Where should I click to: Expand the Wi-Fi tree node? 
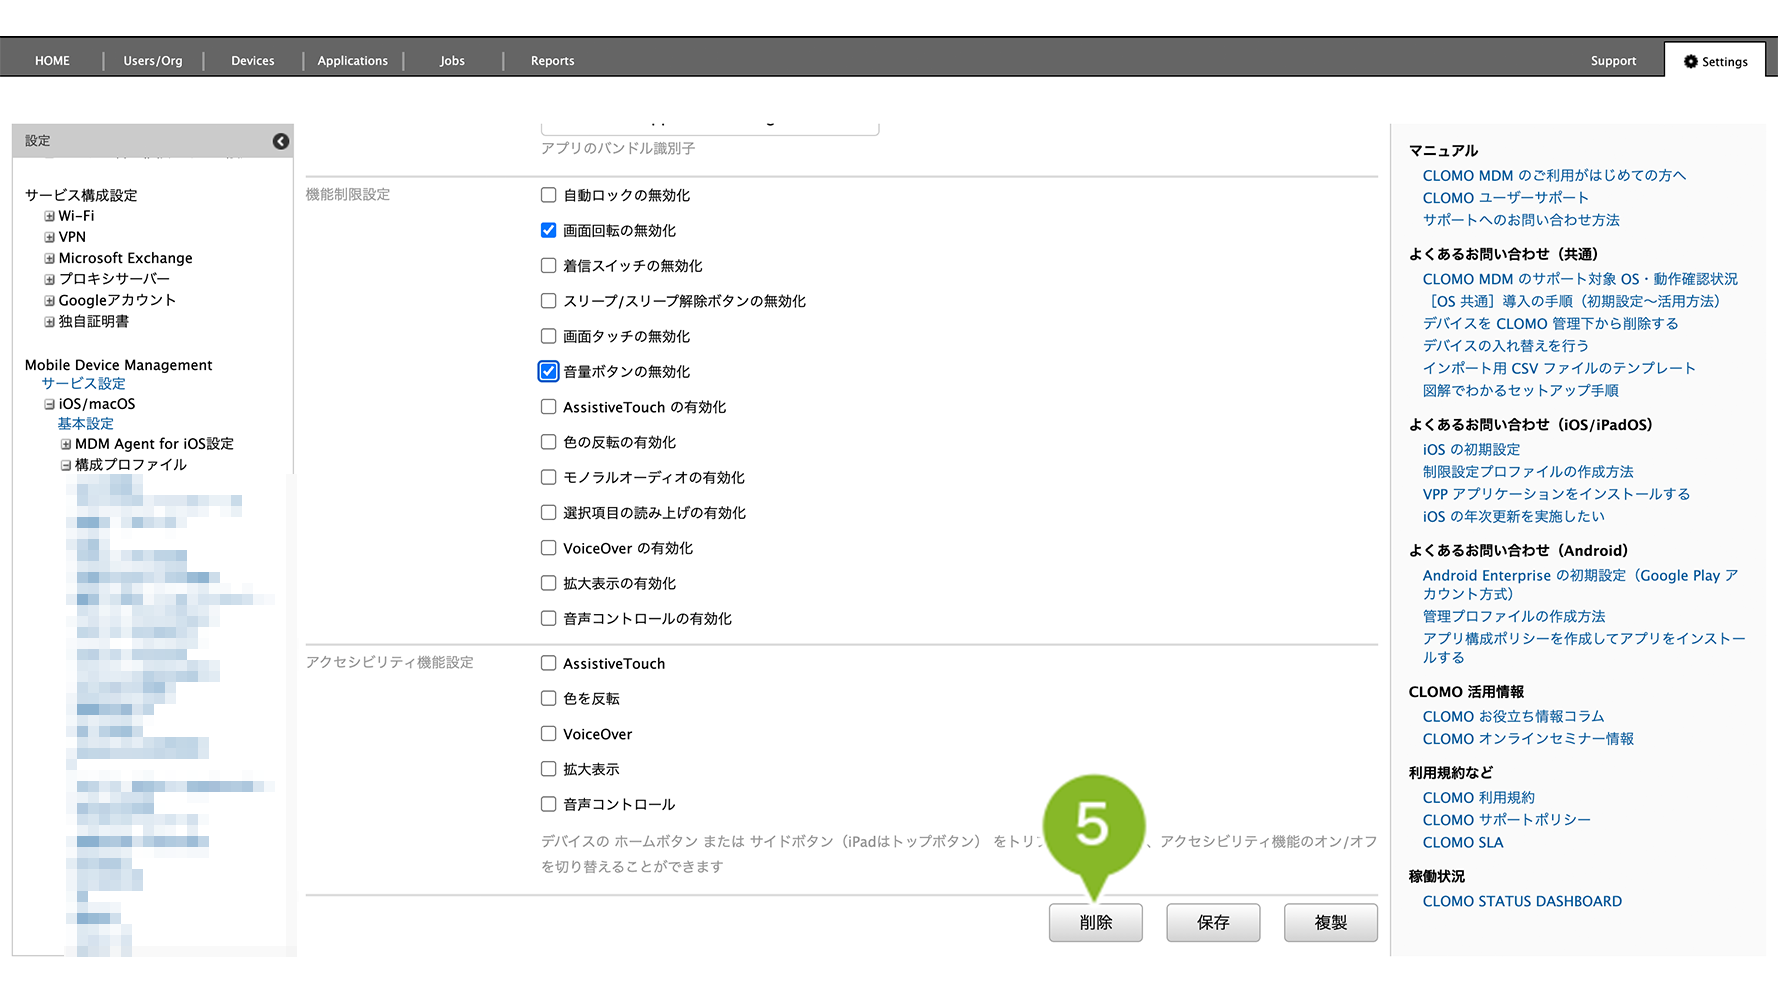click(x=49, y=216)
